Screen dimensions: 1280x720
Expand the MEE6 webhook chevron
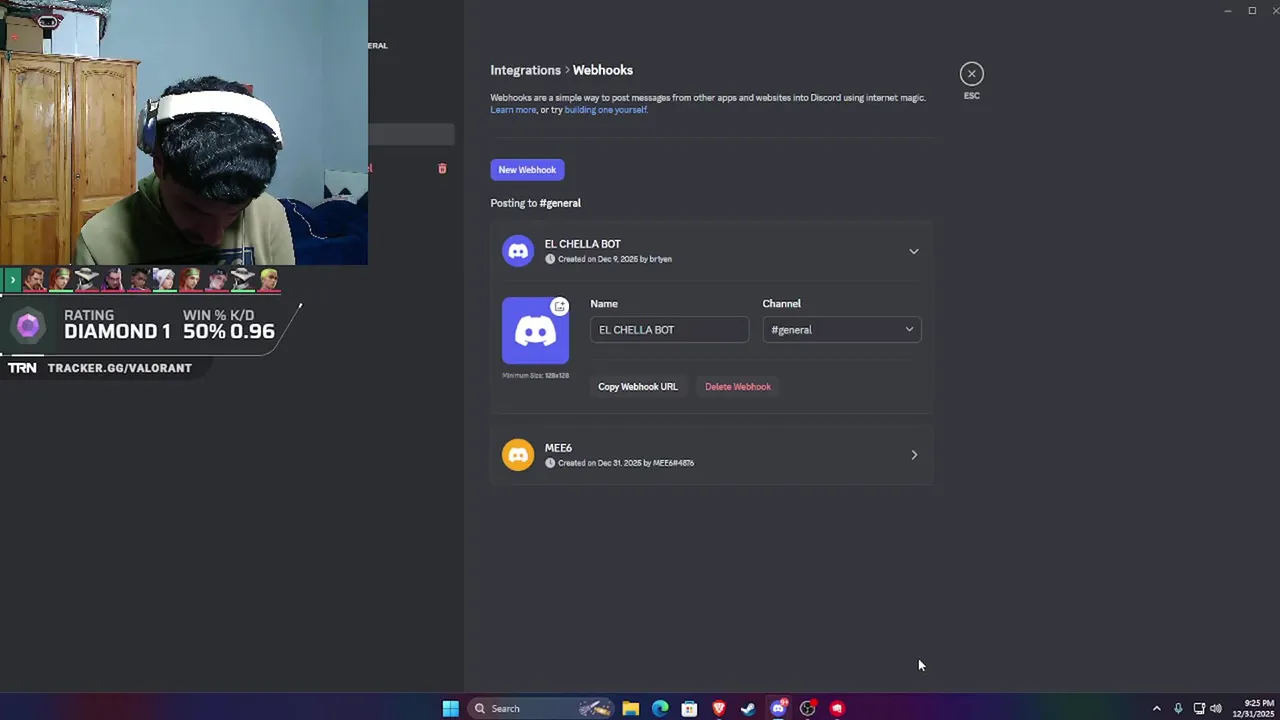click(x=913, y=455)
